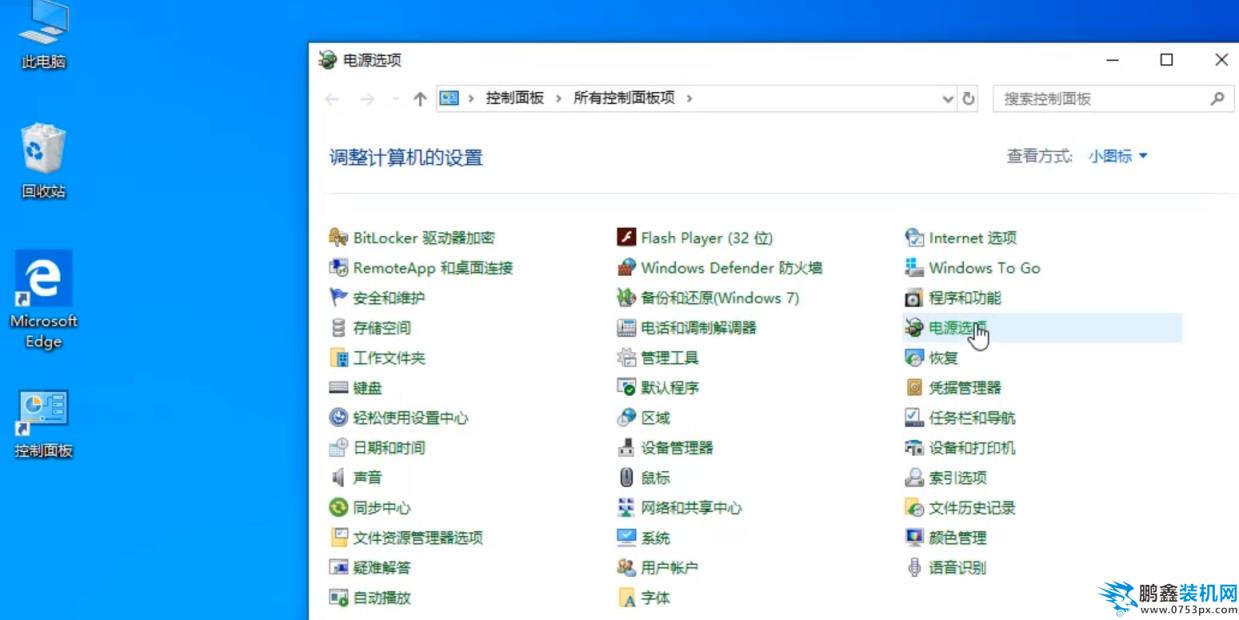Open 凭据管理器 safe icon
The image size is (1239, 620).
point(914,388)
